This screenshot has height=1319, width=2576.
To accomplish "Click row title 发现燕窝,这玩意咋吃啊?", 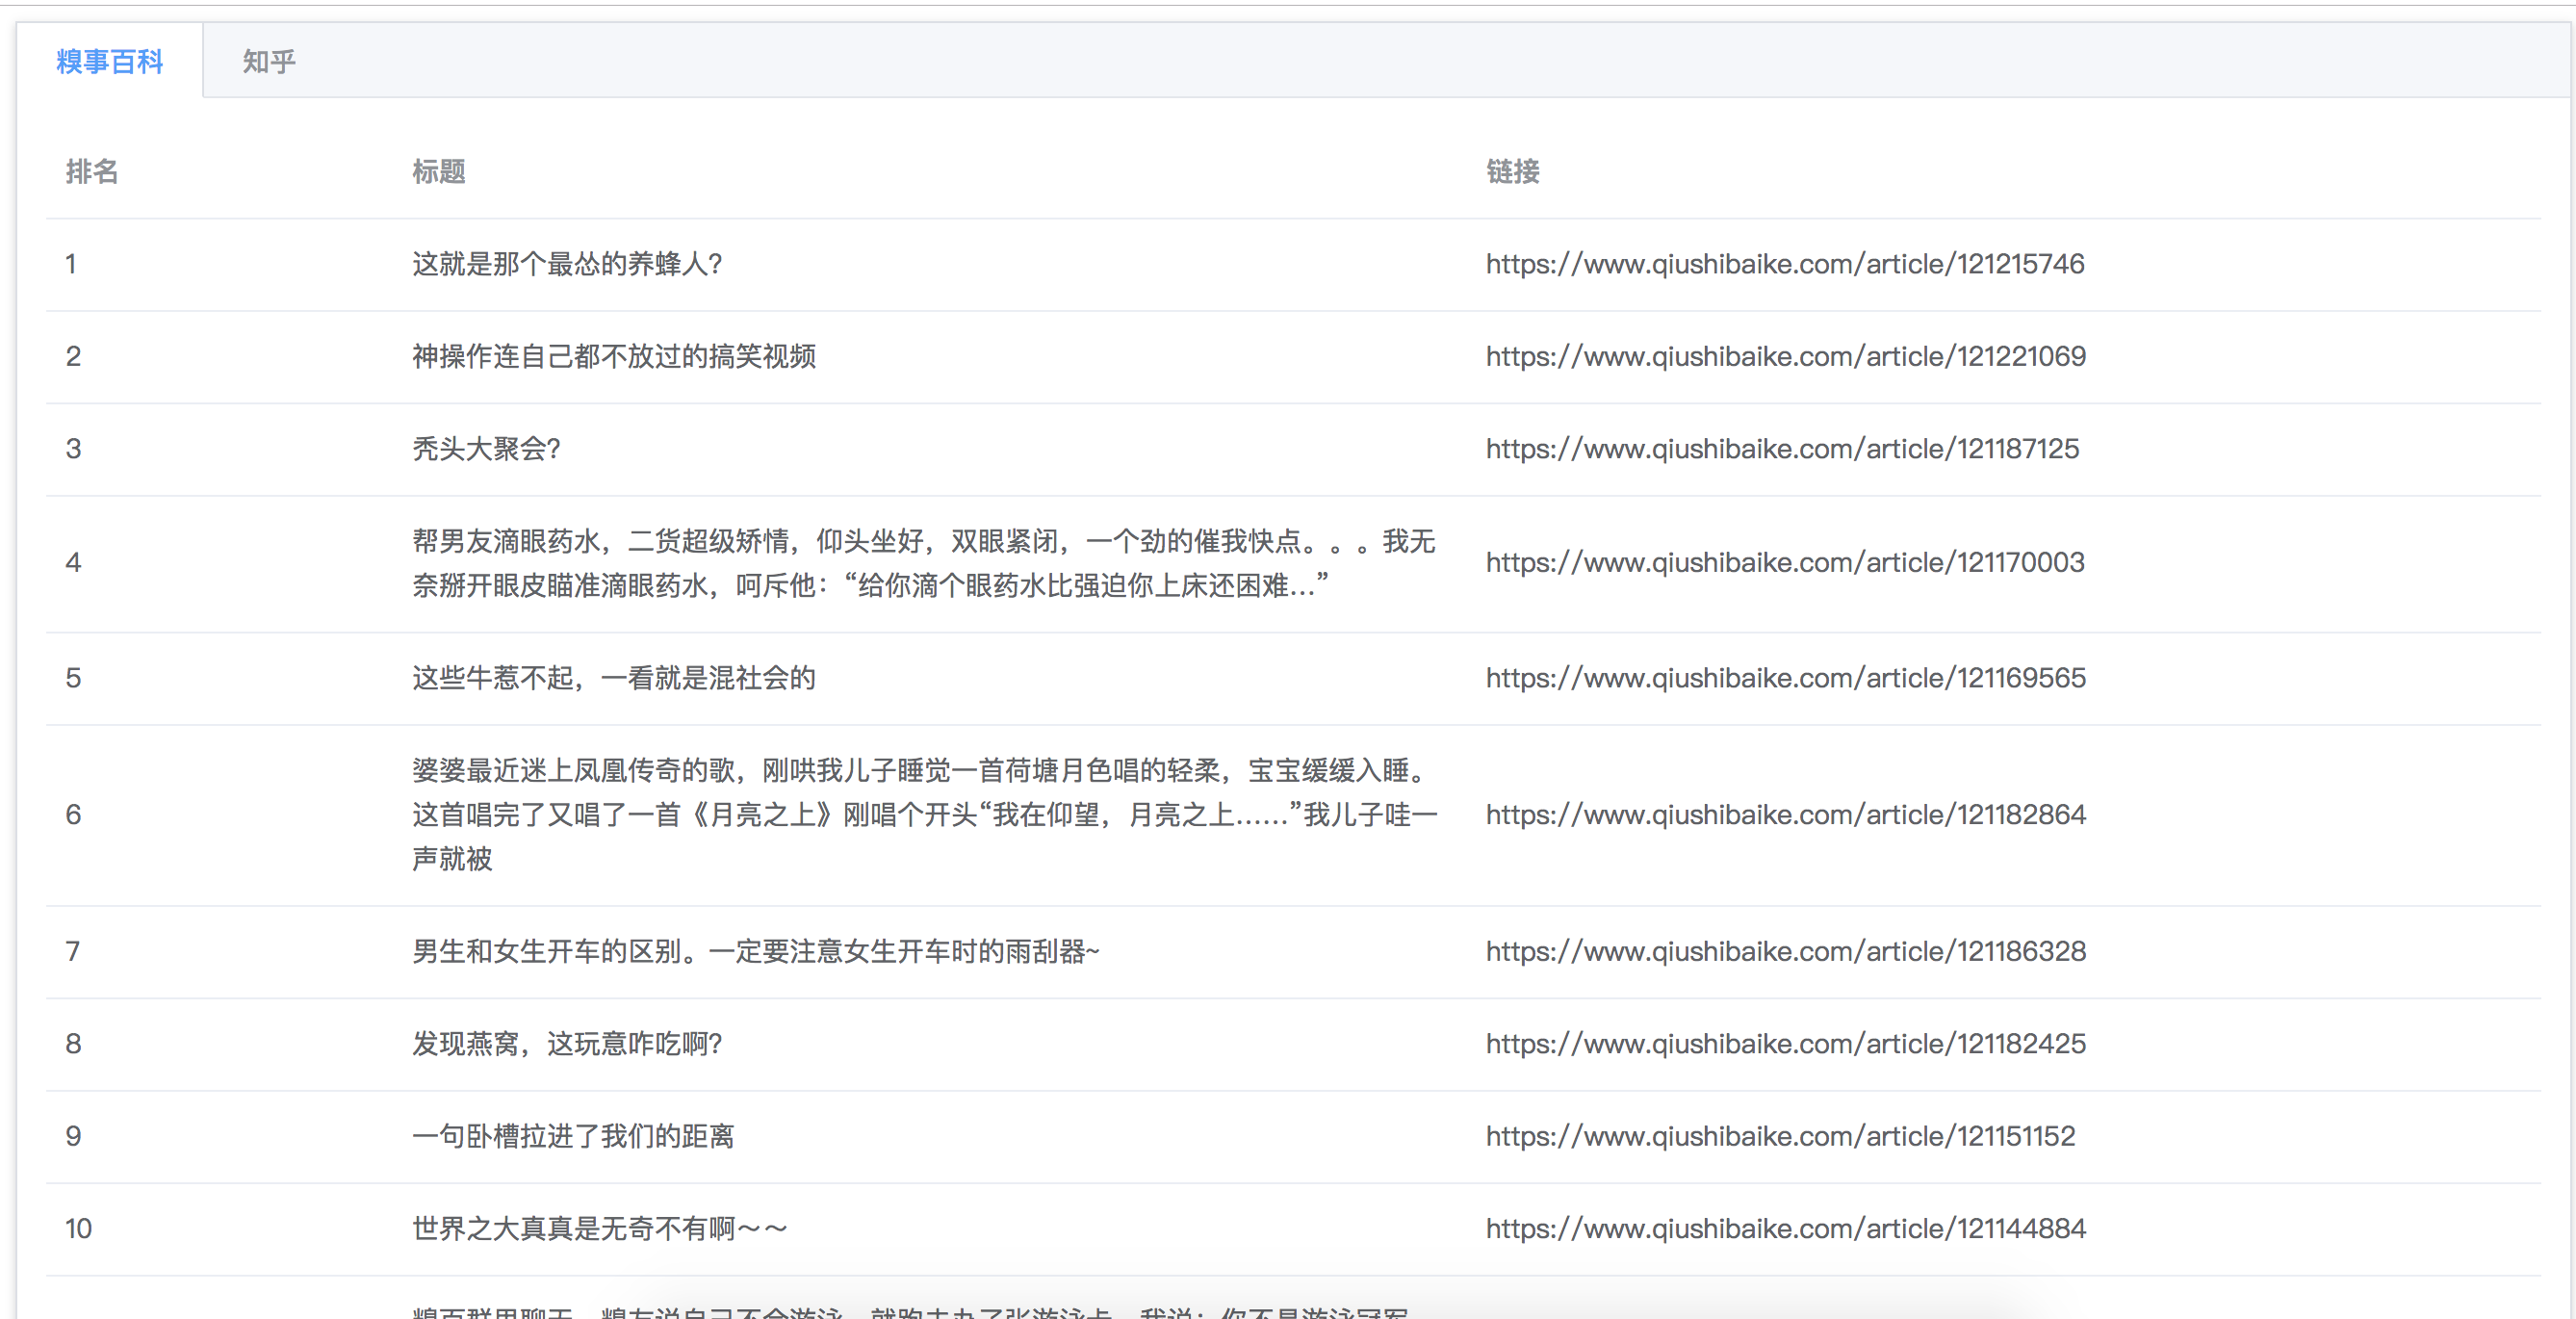I will 567,1044.
